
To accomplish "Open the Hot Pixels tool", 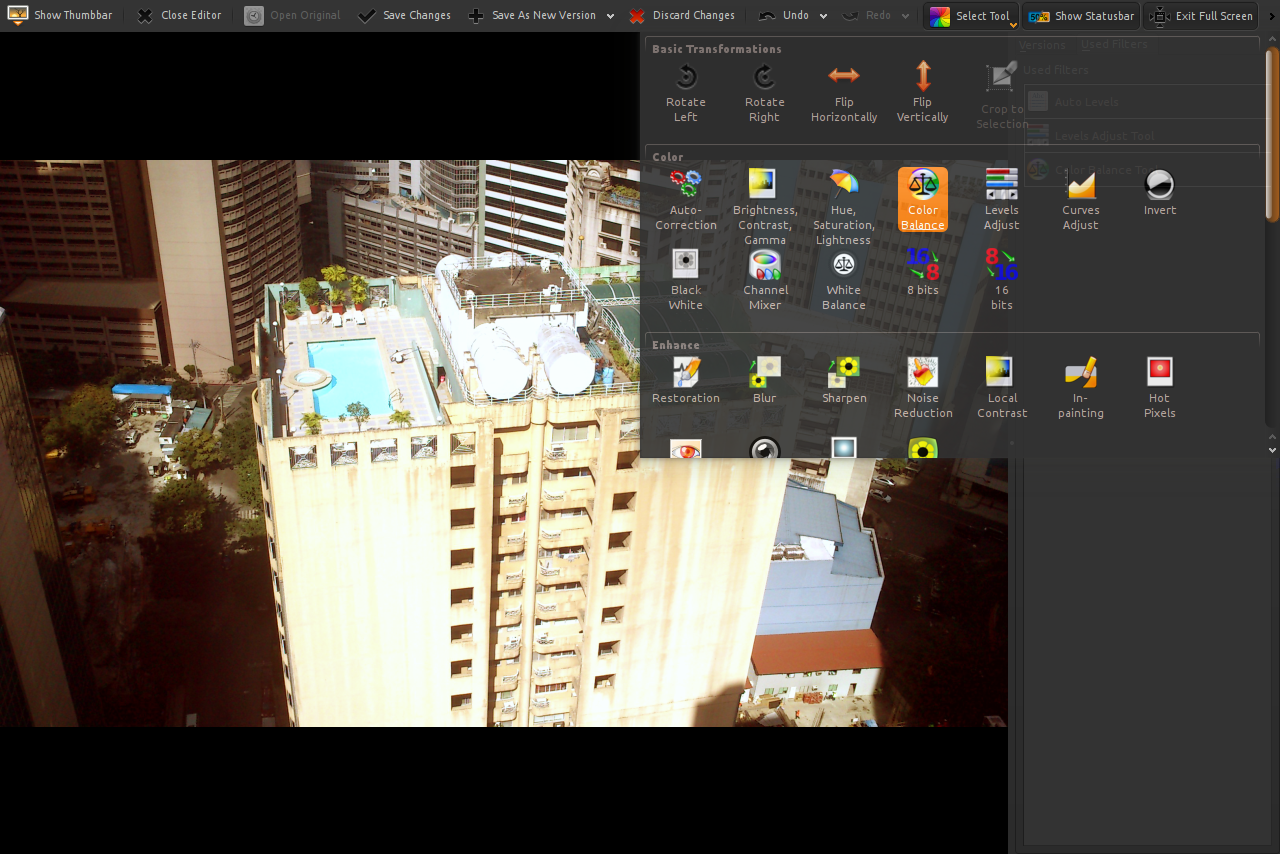I will click(x=1159, y=388).
